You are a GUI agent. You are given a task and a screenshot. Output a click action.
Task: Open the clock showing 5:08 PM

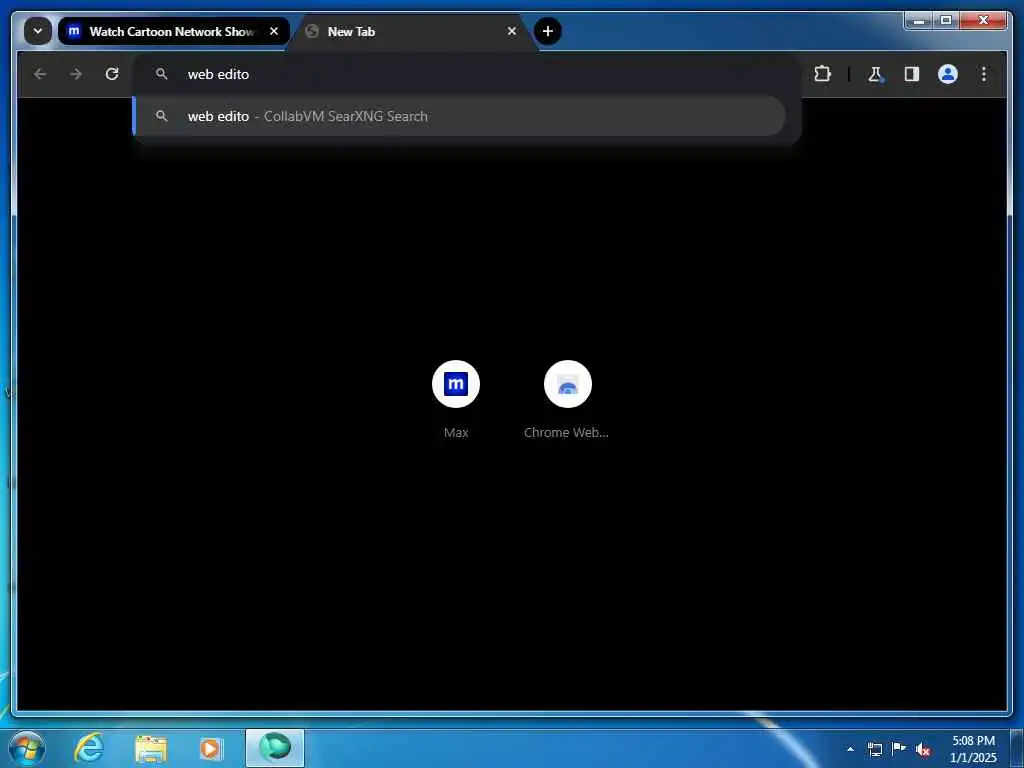pos(973,749)
